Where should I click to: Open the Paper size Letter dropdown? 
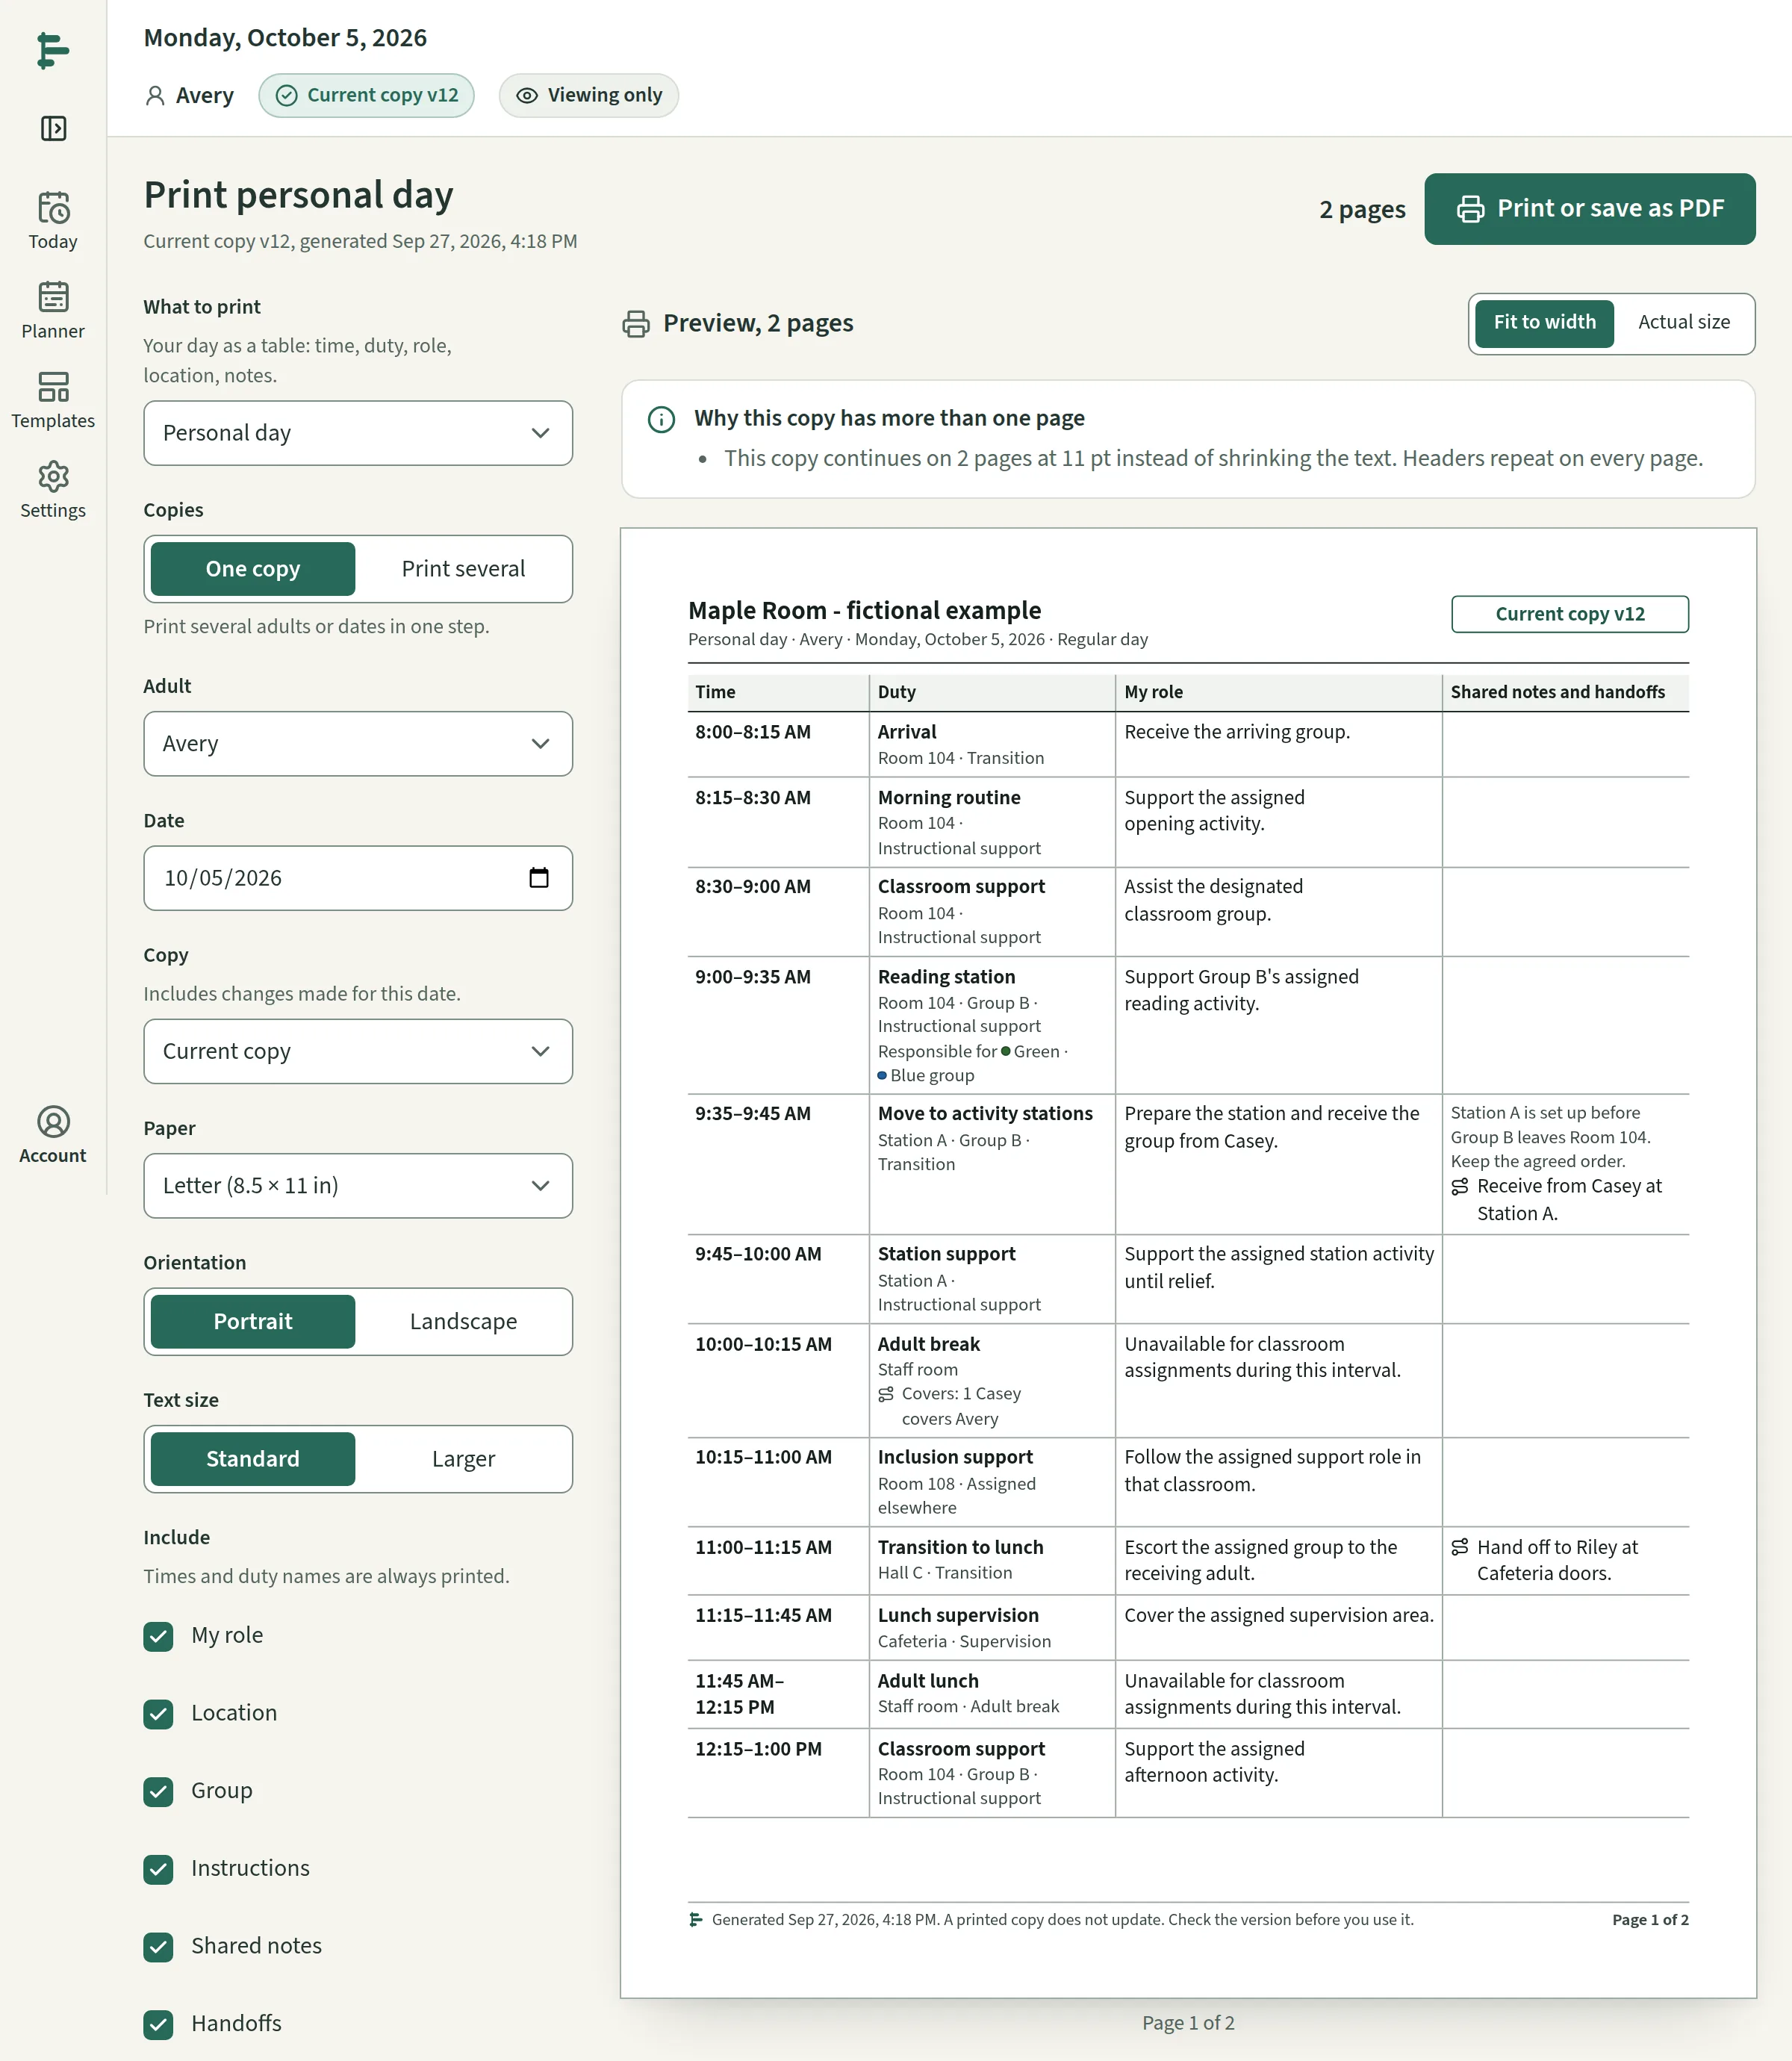tap(358, 1186)
